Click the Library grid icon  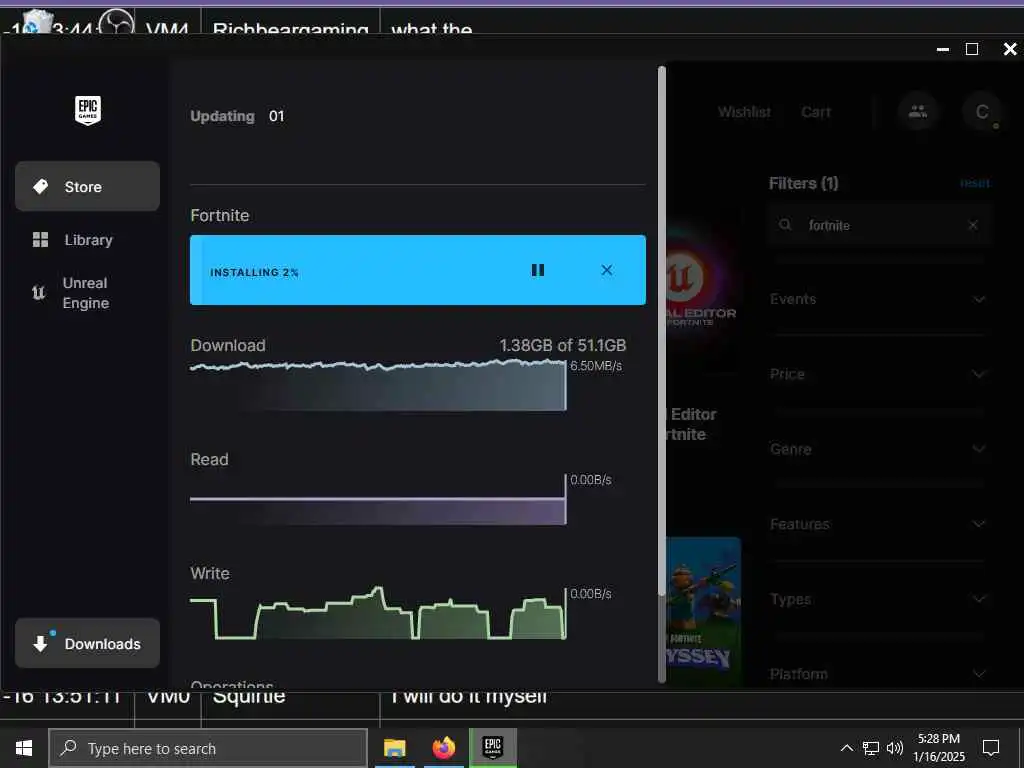40,240
